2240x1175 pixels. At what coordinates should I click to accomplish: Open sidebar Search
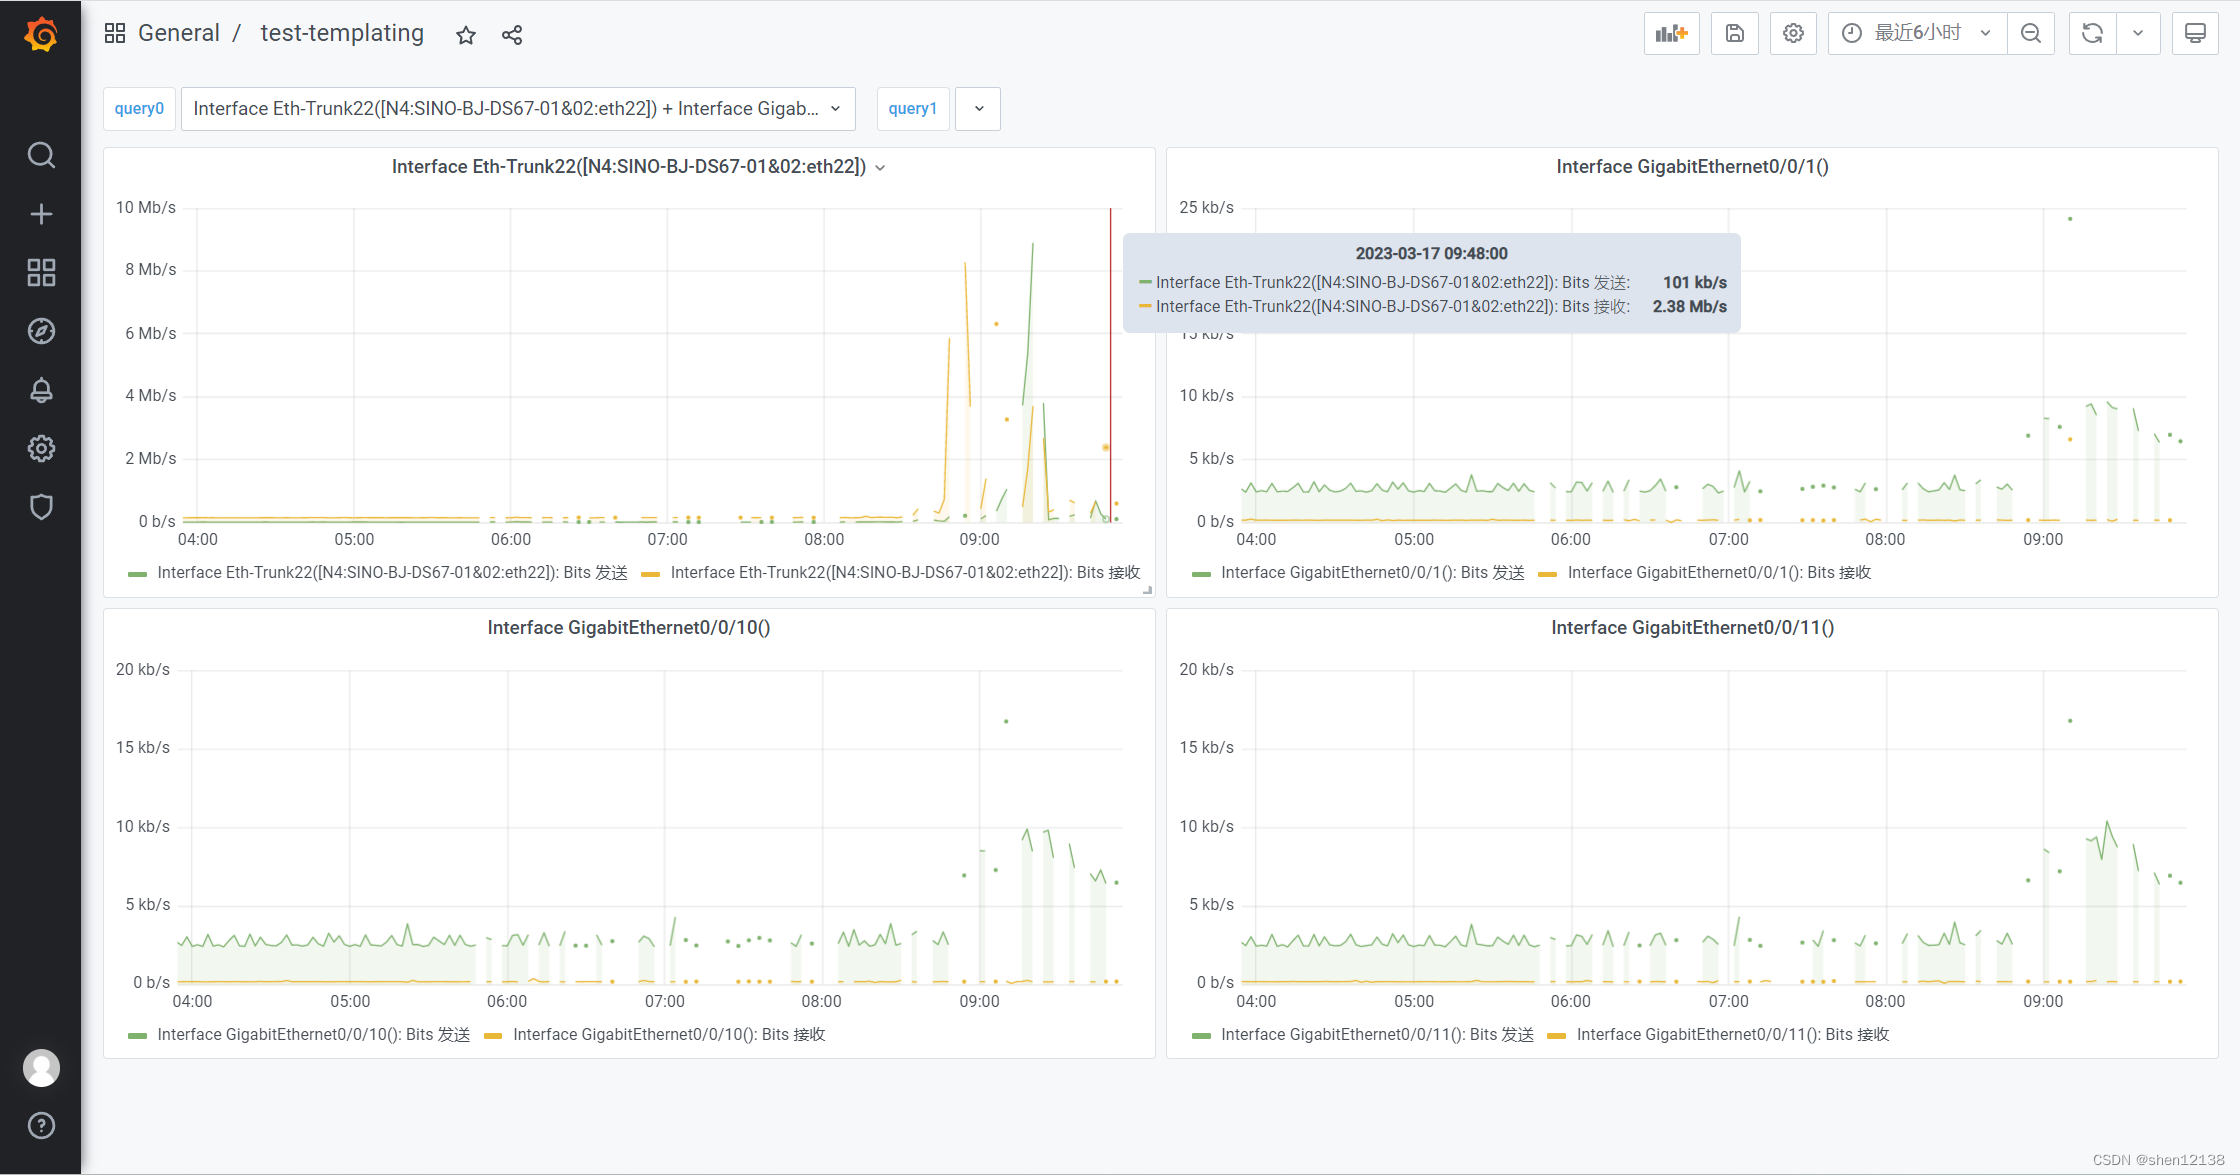click(41, 155)
